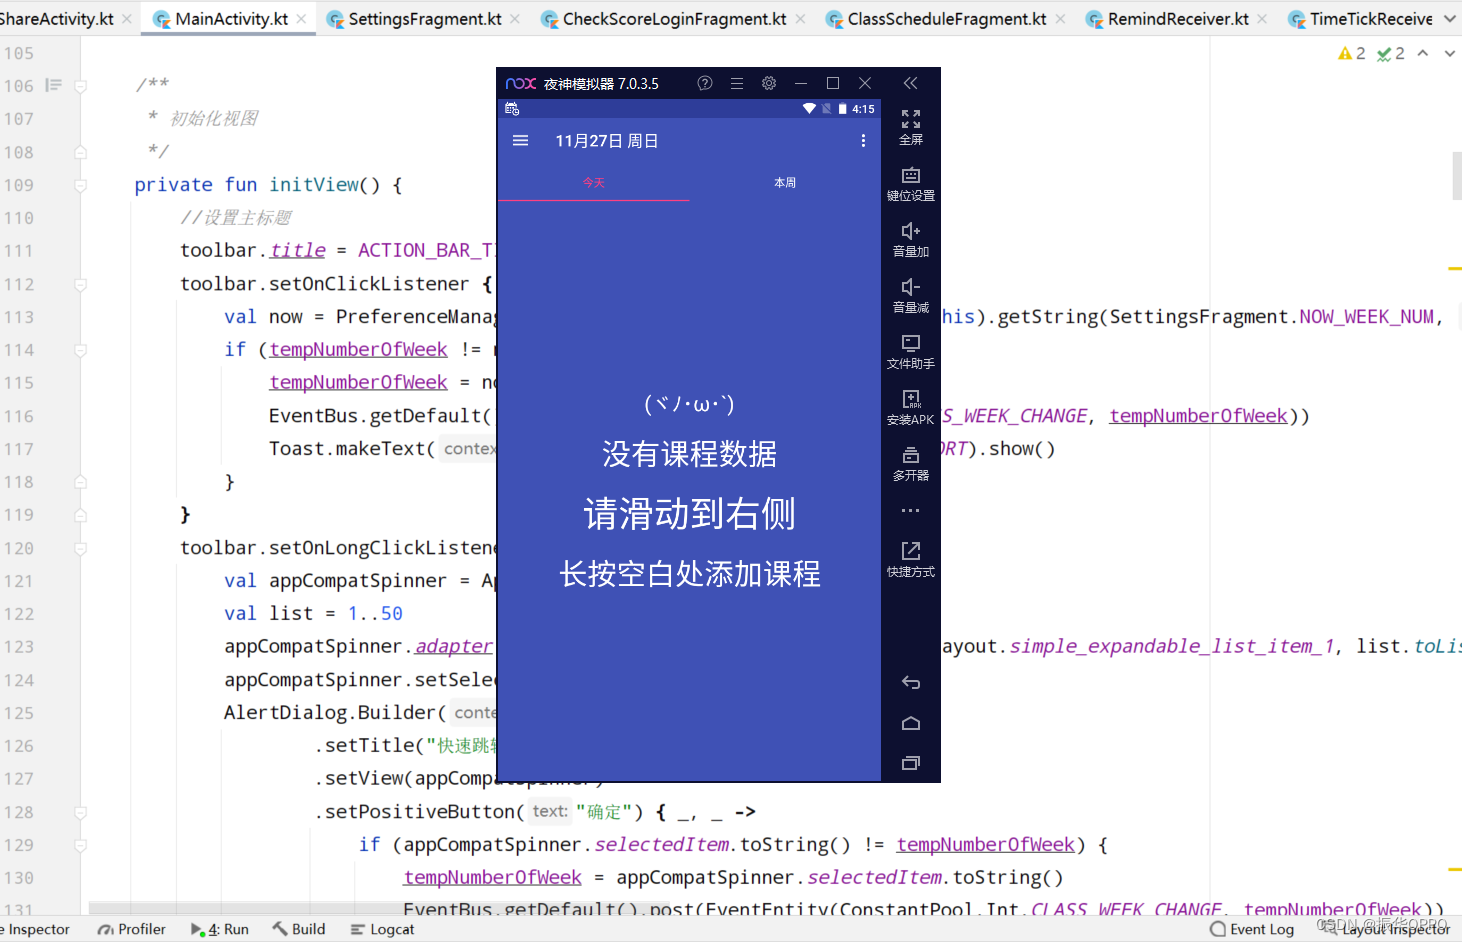Fold the doc comment at line 106
Image resolution: width=1462 pixels, height=942 pixels.
[x=81, y=86]
